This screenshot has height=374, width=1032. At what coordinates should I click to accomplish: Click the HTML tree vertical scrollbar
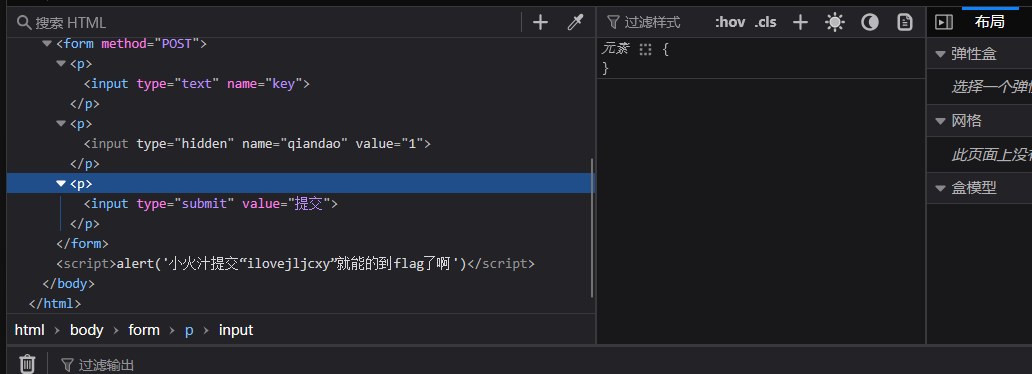[592, 228]
